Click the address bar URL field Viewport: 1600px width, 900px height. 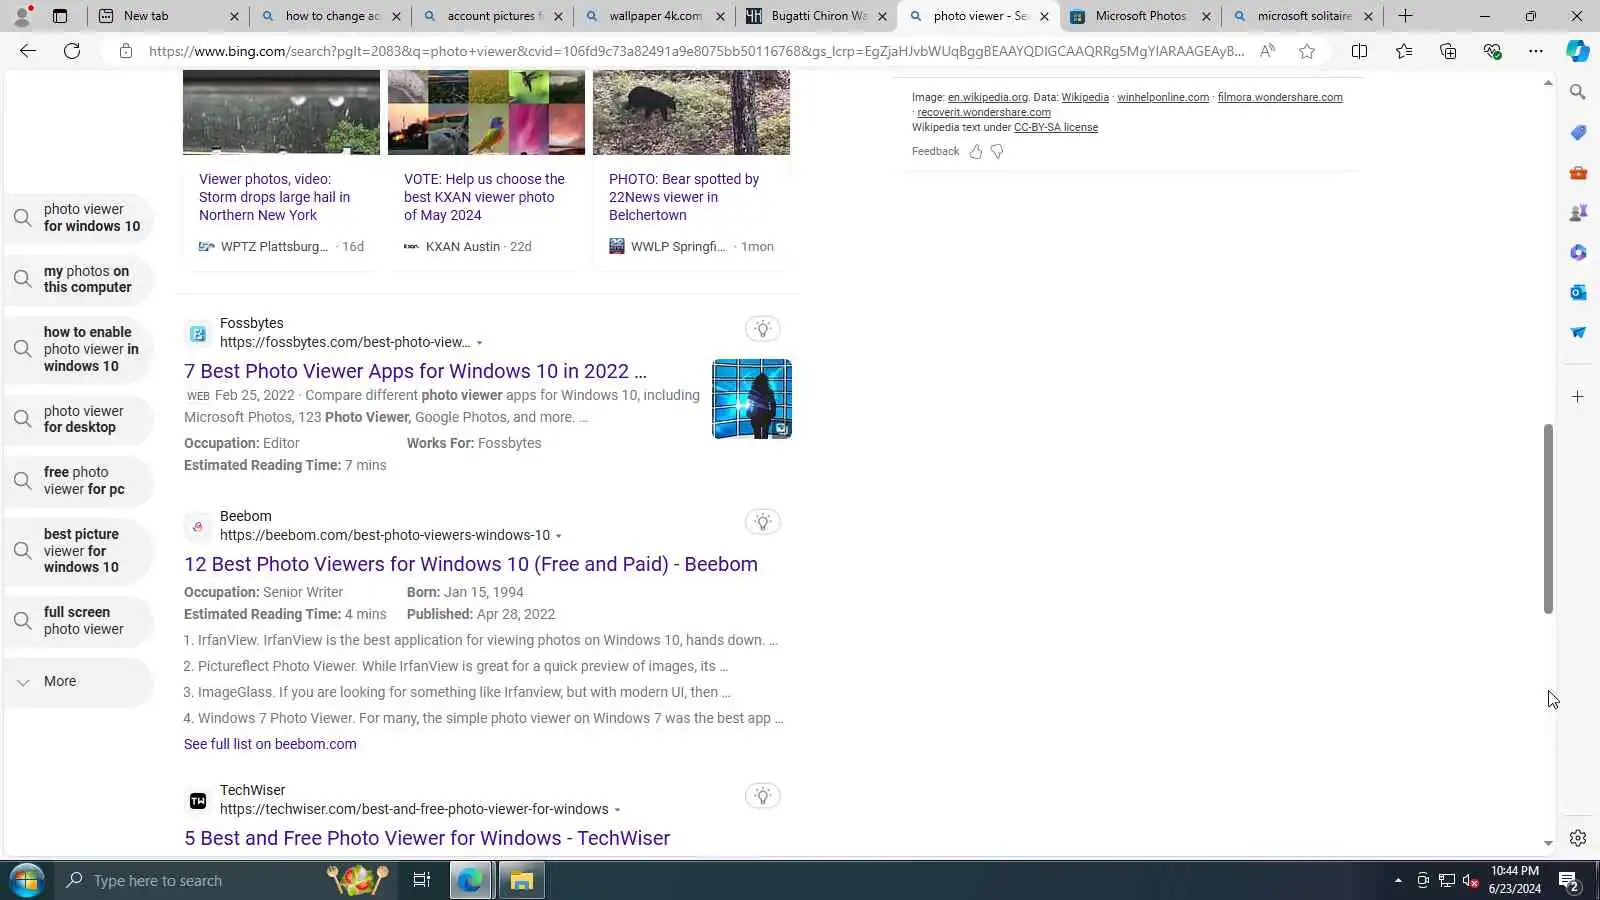(696, 51)
